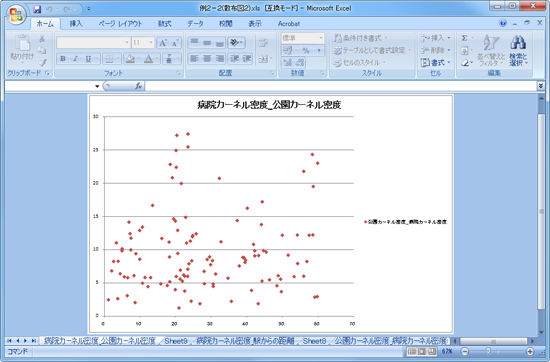Image resolution: width=550 pixels, height=362 pixels.
Task: Decrease indent
Action: click(234, 59)
